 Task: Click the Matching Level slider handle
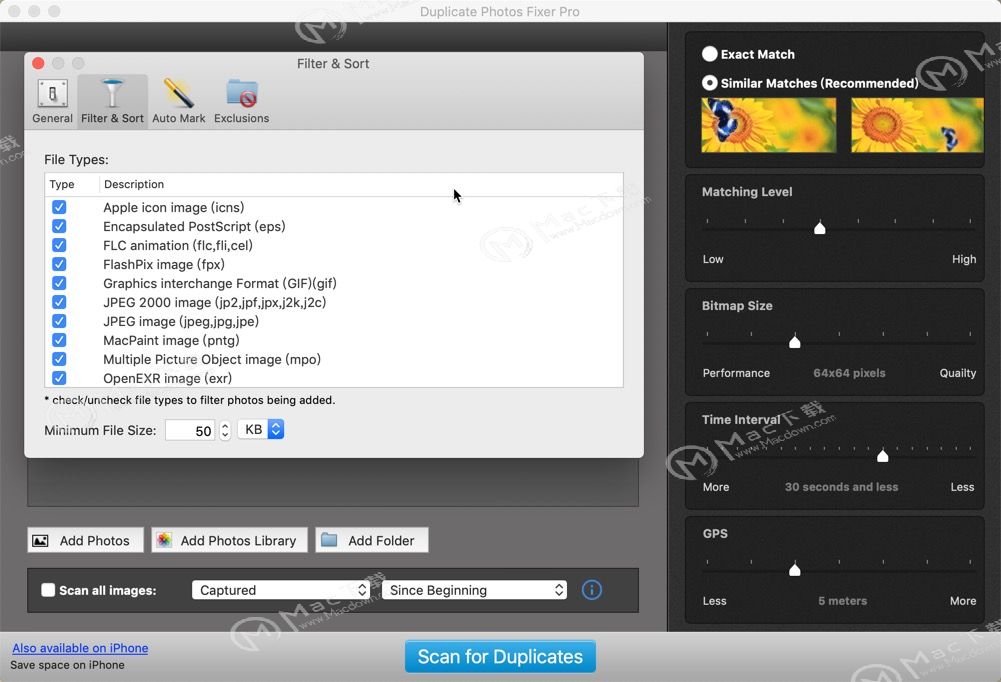tap(820, 228)
